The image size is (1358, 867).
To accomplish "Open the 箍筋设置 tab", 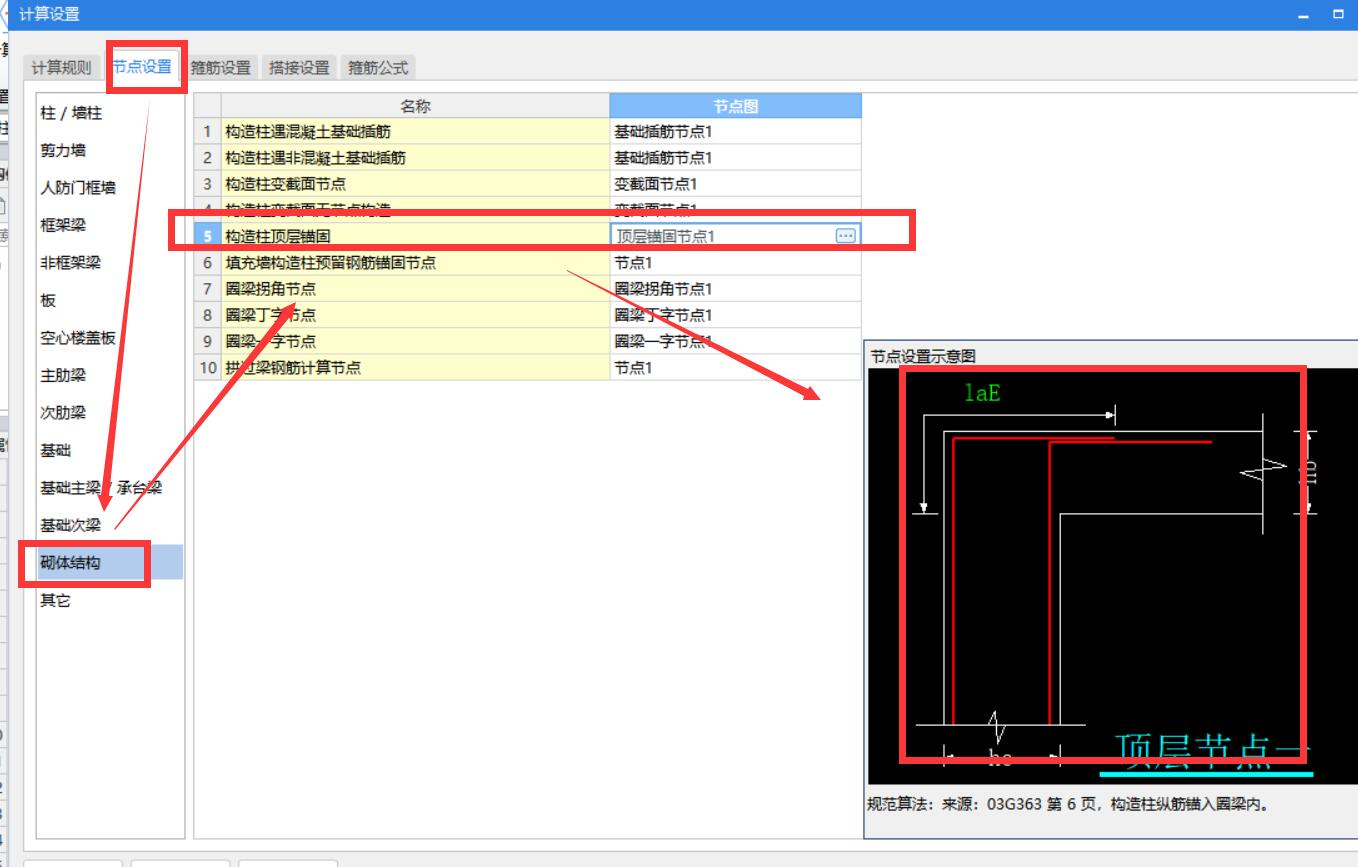I will 221,68.
